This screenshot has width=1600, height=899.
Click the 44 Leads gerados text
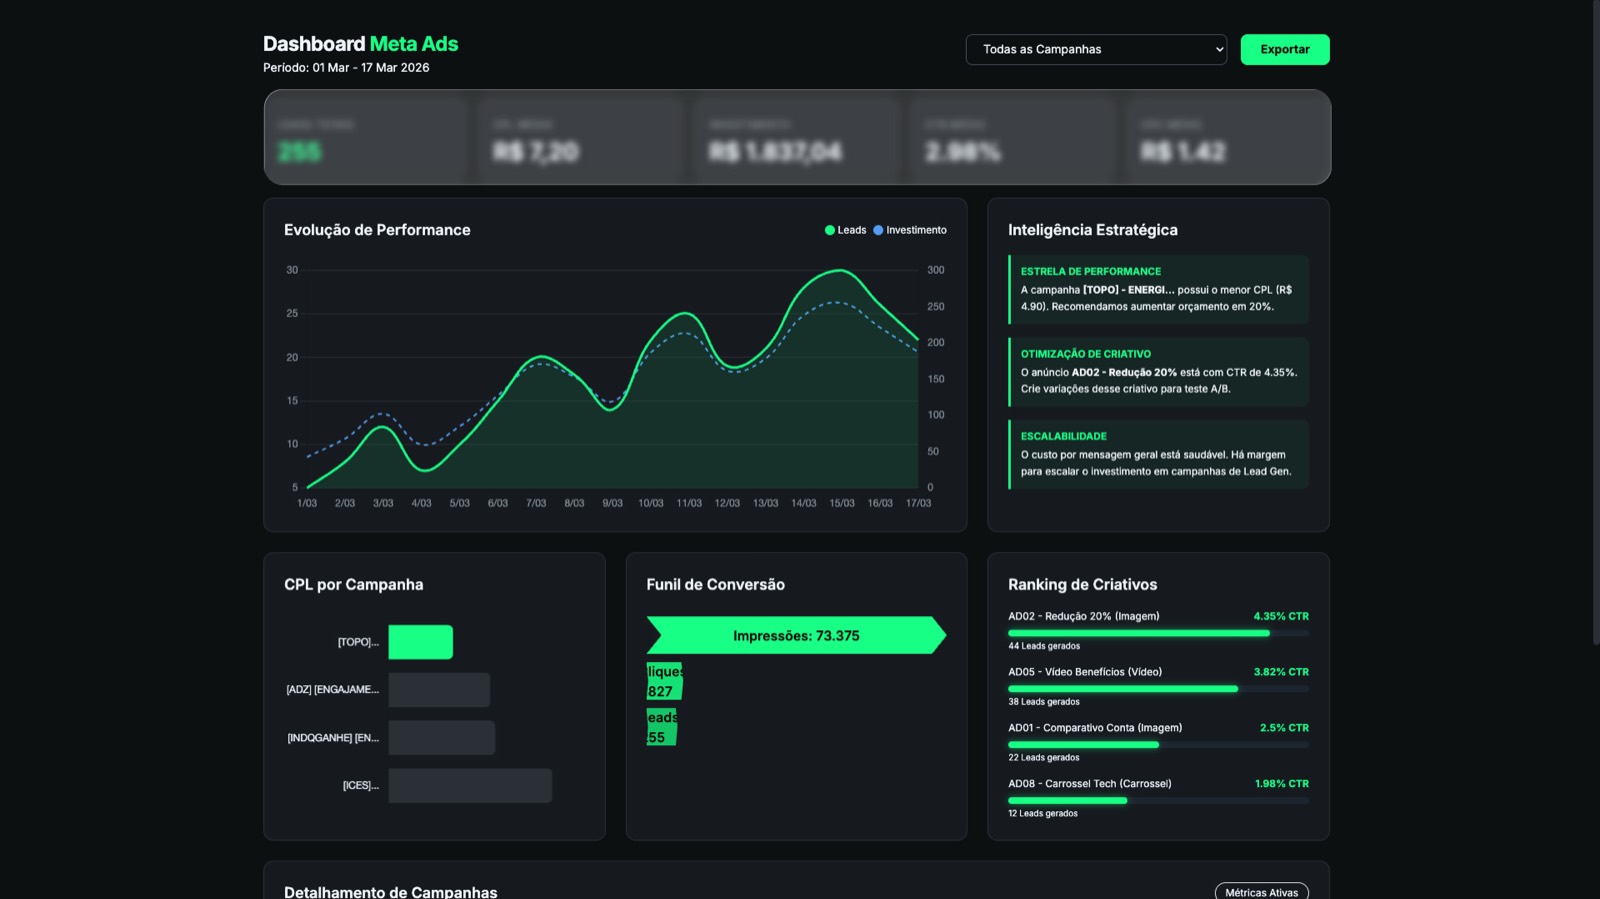coord(1044,646)
